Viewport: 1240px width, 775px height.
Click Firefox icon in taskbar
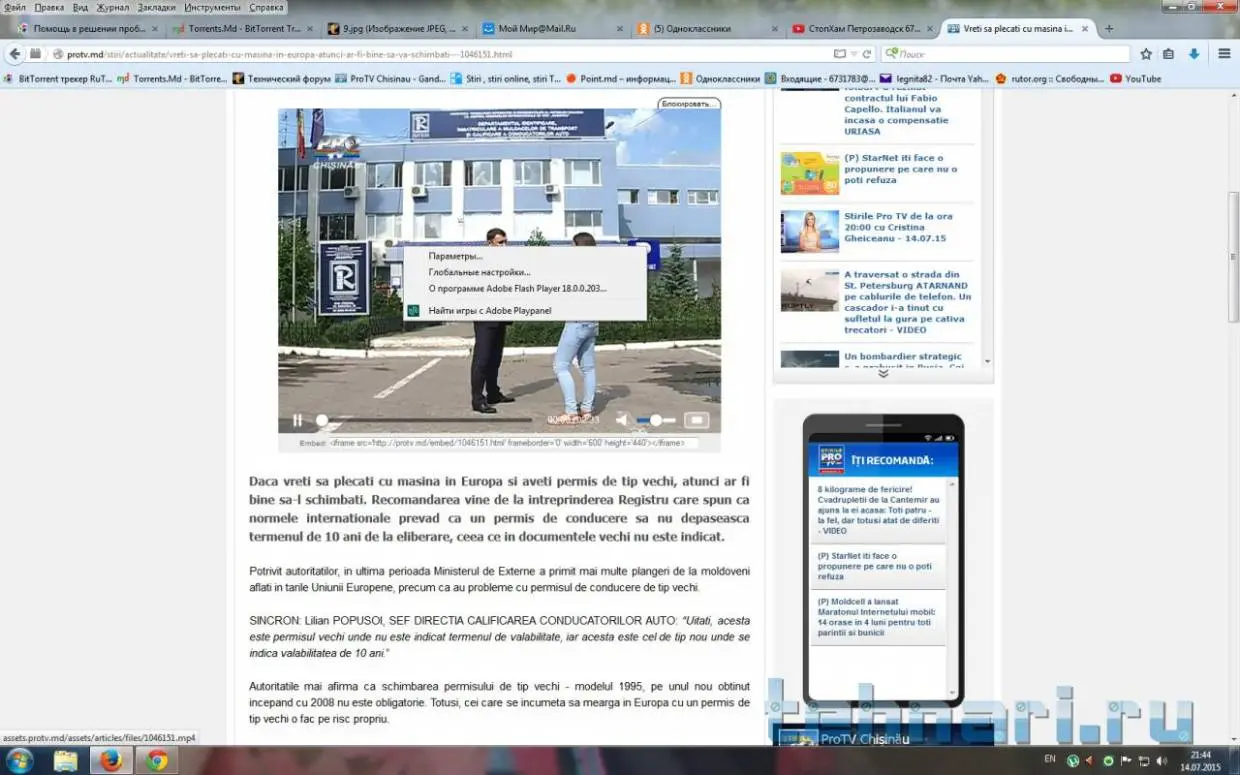[x=111, y=761]
